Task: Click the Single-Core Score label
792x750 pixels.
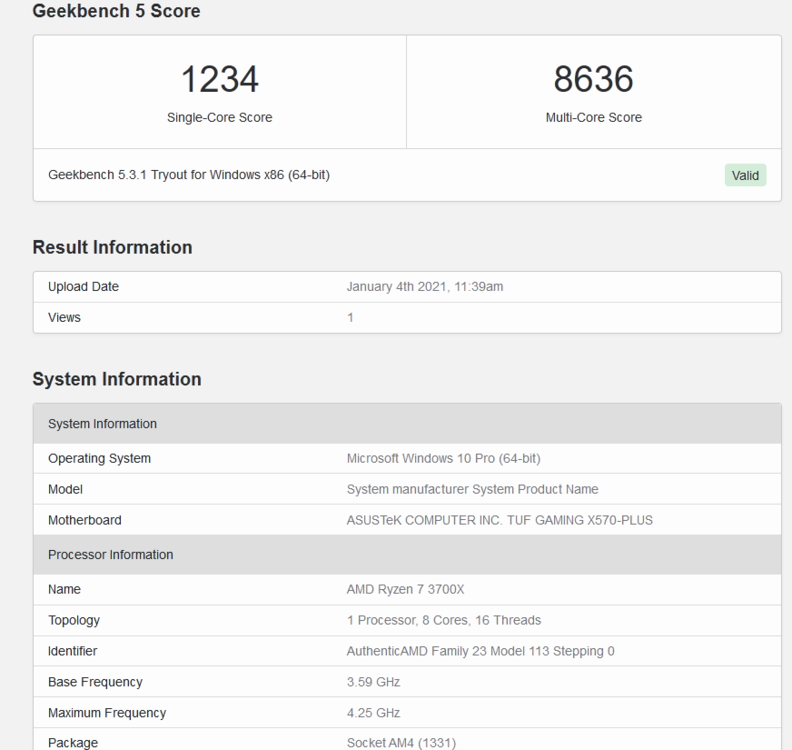Action: (219, 117)
